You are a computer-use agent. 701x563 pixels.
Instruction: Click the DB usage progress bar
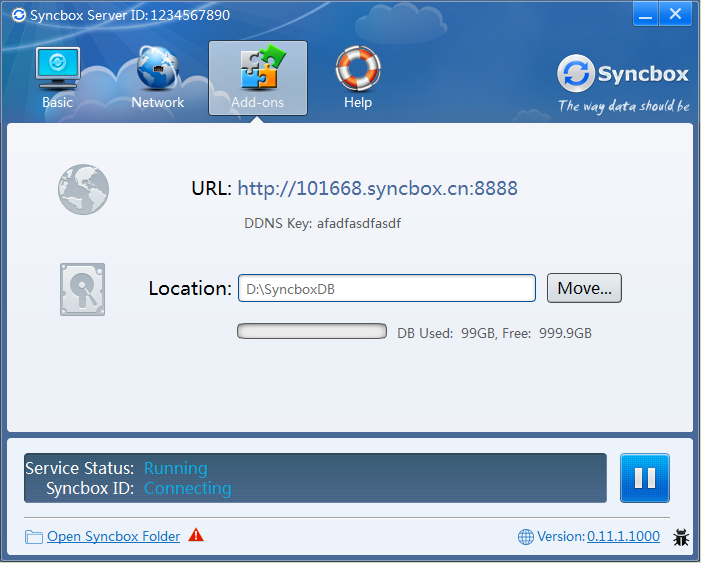[312, 331]
